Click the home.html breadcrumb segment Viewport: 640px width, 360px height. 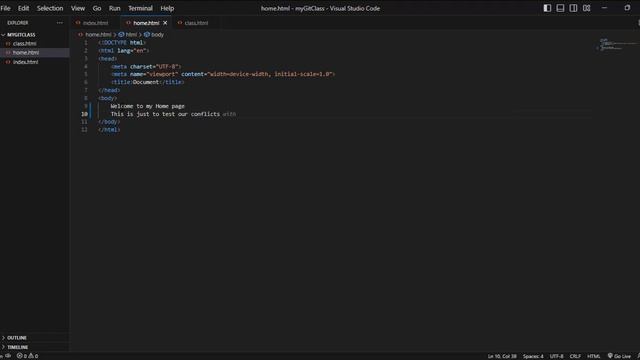pyautogui.click(x=98, y=35)
